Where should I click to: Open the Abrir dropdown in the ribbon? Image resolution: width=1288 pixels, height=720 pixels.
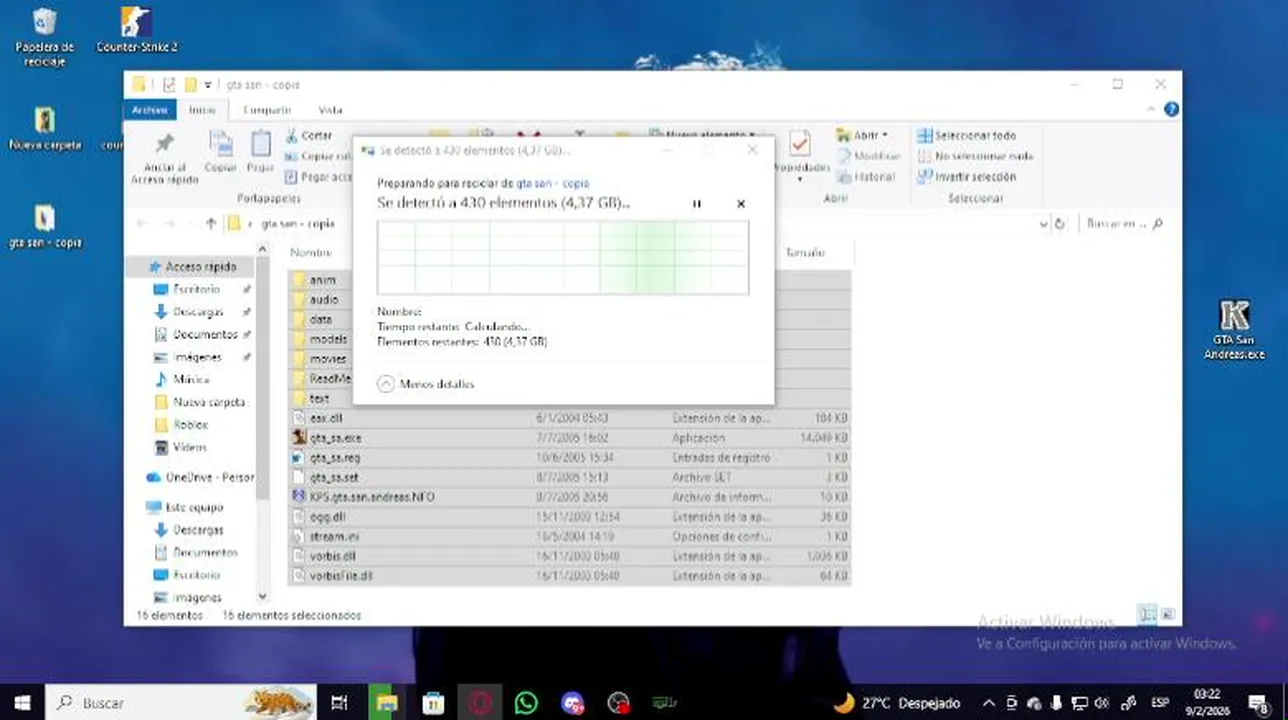click(x=885, y=135)
